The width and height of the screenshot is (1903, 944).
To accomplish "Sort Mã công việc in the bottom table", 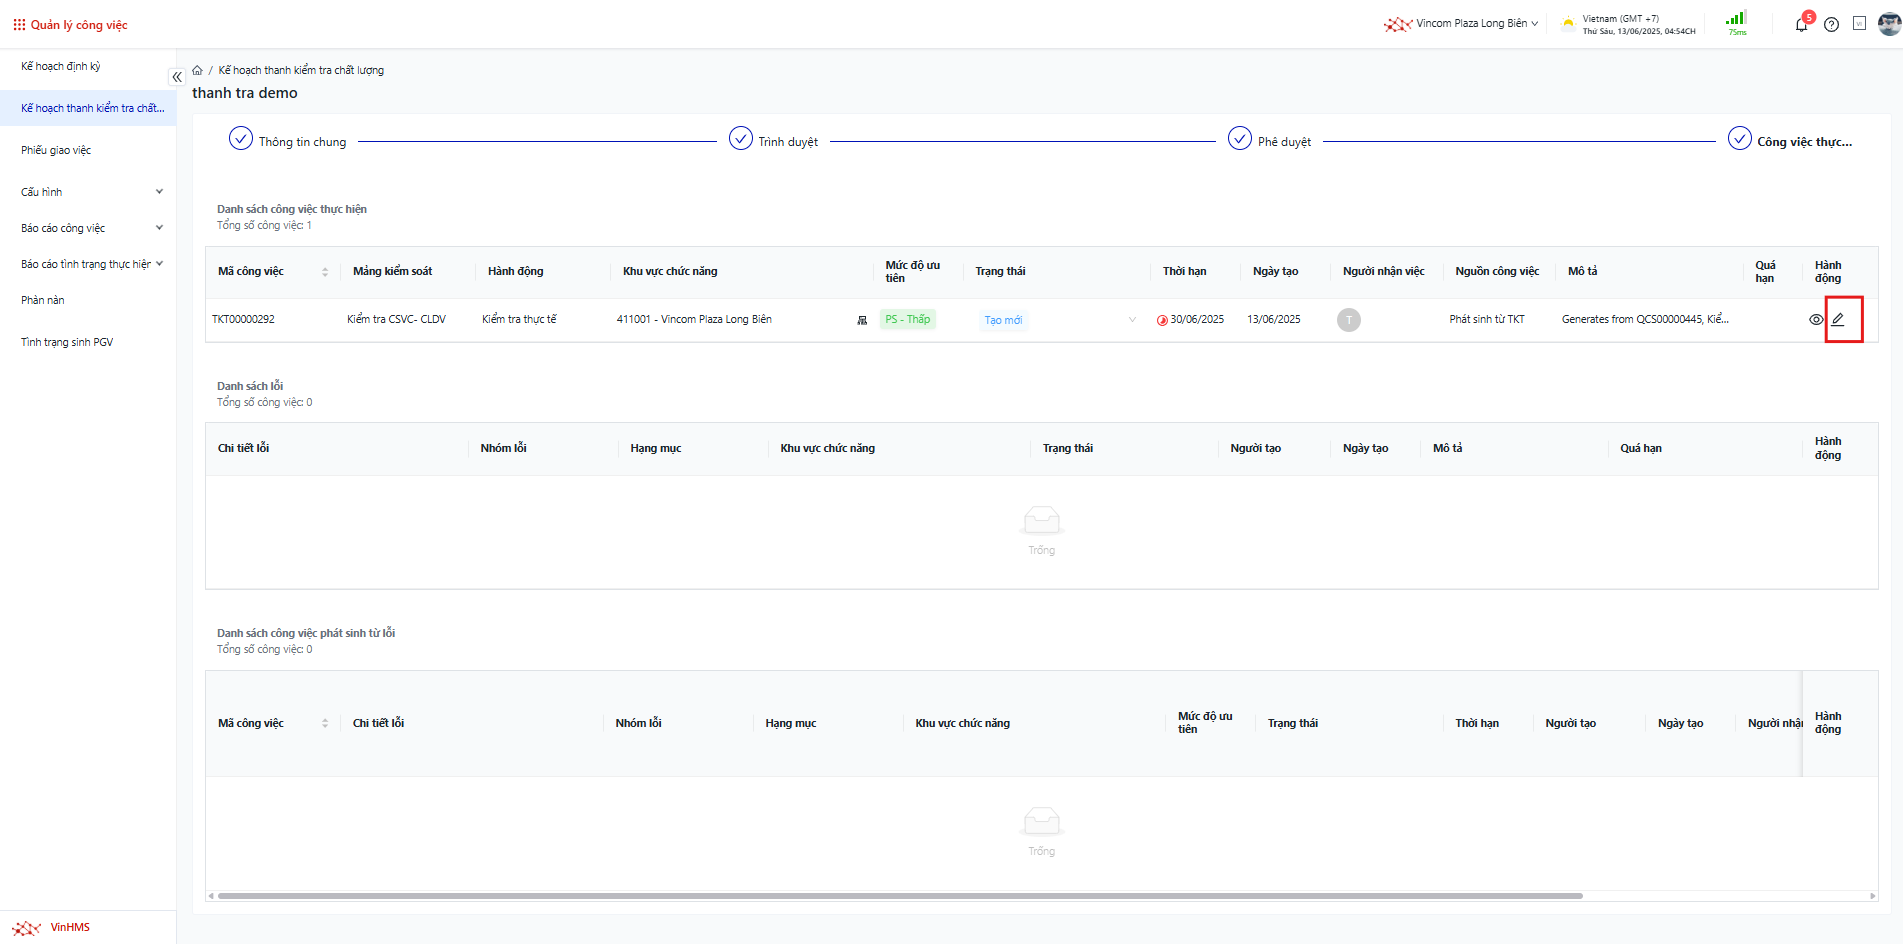I will (x=325, y=723).
